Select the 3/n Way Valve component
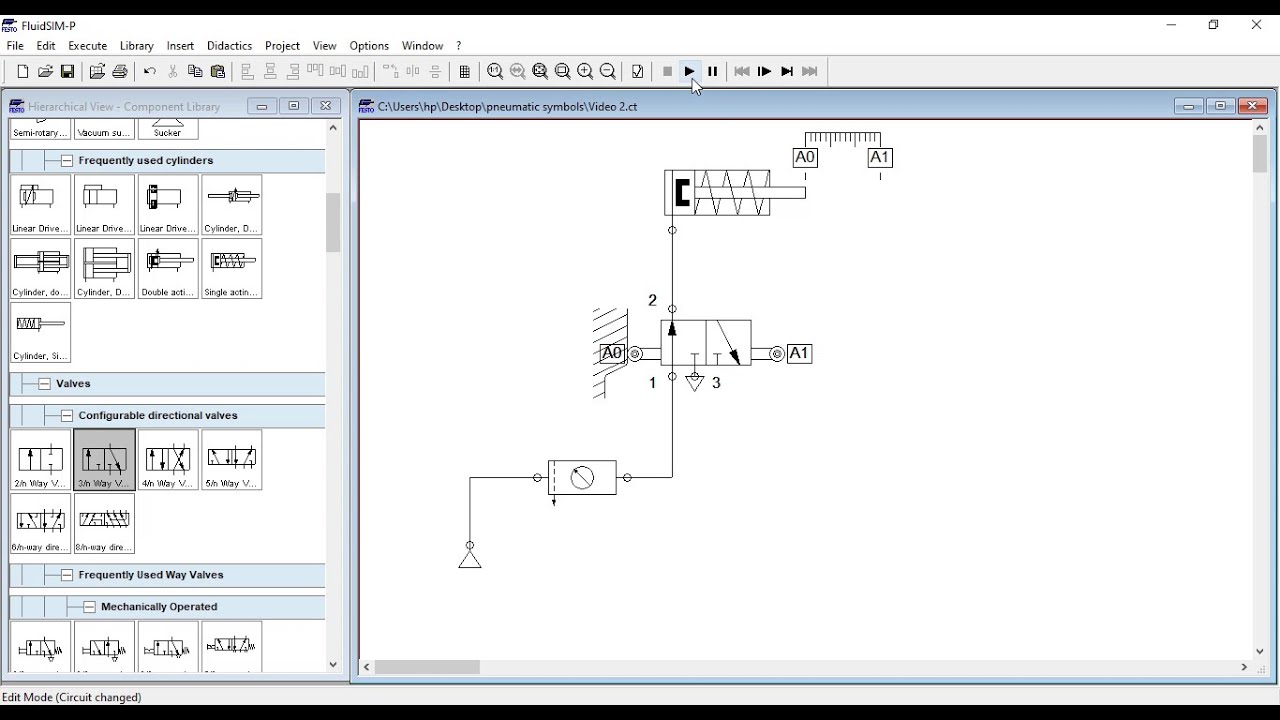 click(x=104, y=460)
